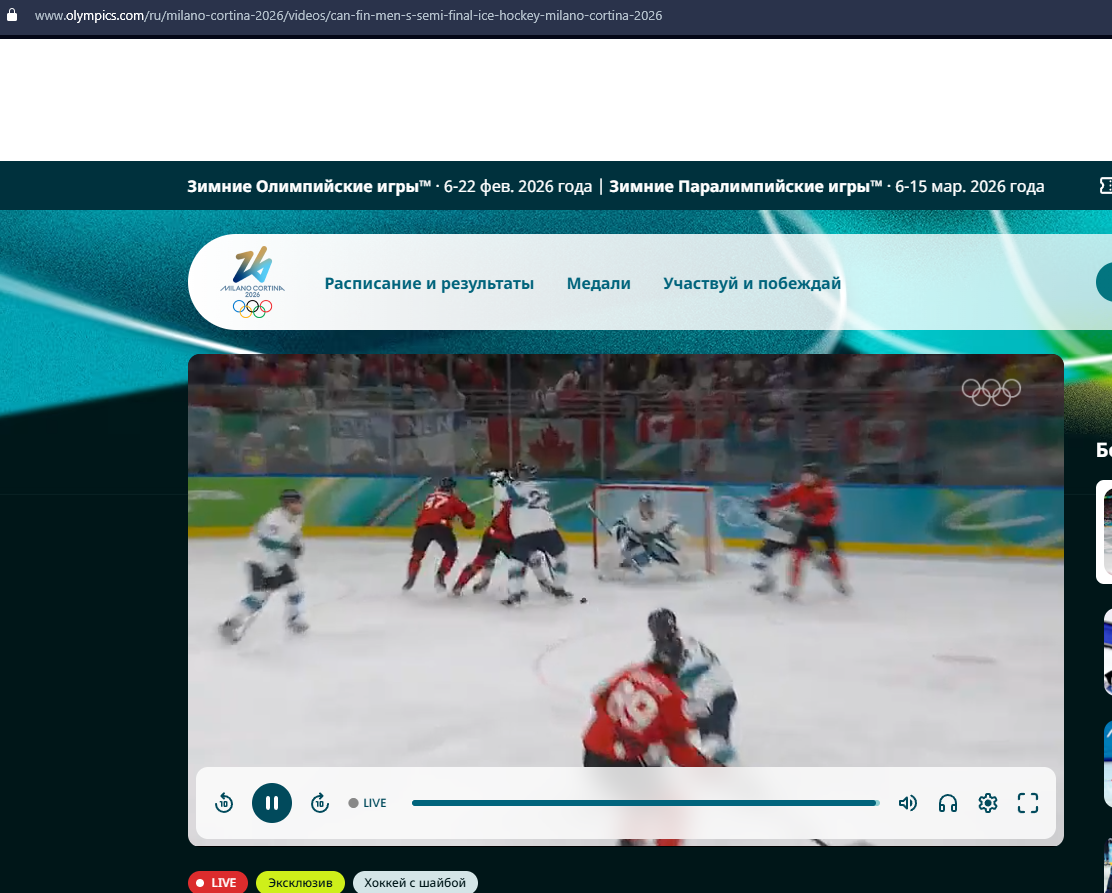
Task: Go to the Медали page
Action: pos(598,283)
